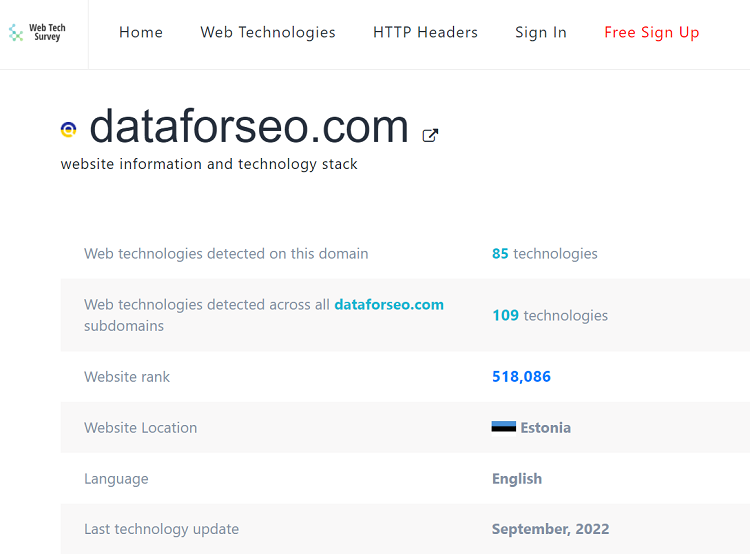Click the 'Language' row label
This screenshot has height=554, width=750.
pos(116,479)
